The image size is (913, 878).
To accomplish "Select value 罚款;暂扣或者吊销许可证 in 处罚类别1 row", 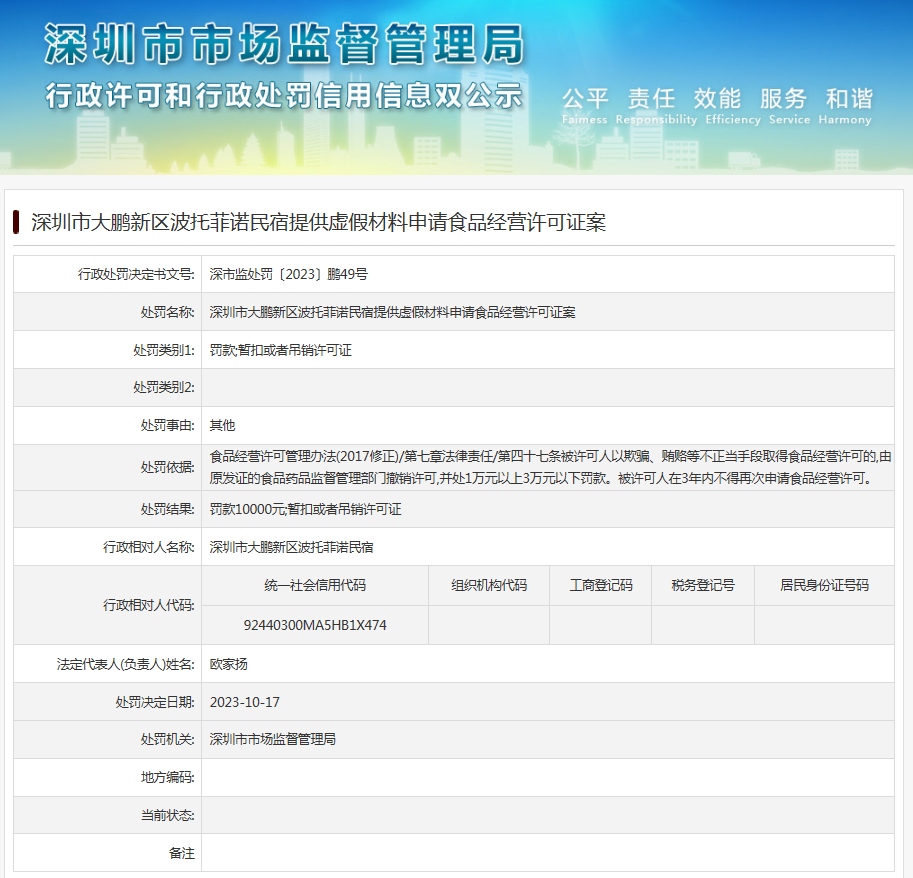I will click(280, 350).
